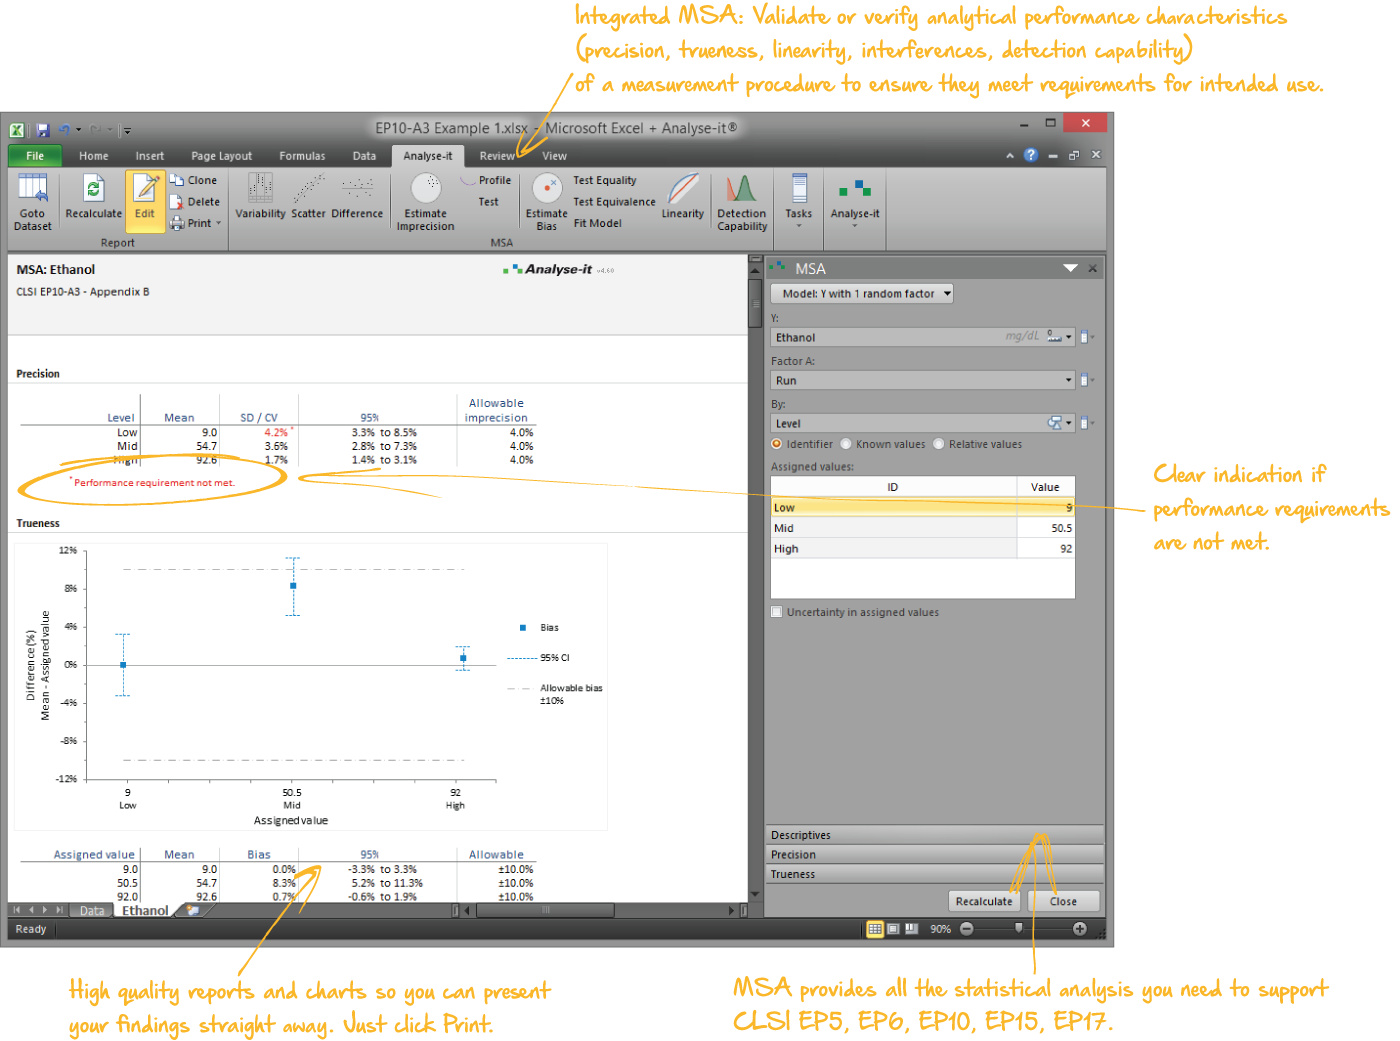Open the Factor A Run dropdown
The image size is (1400, 1041).
pos(1069,380)
